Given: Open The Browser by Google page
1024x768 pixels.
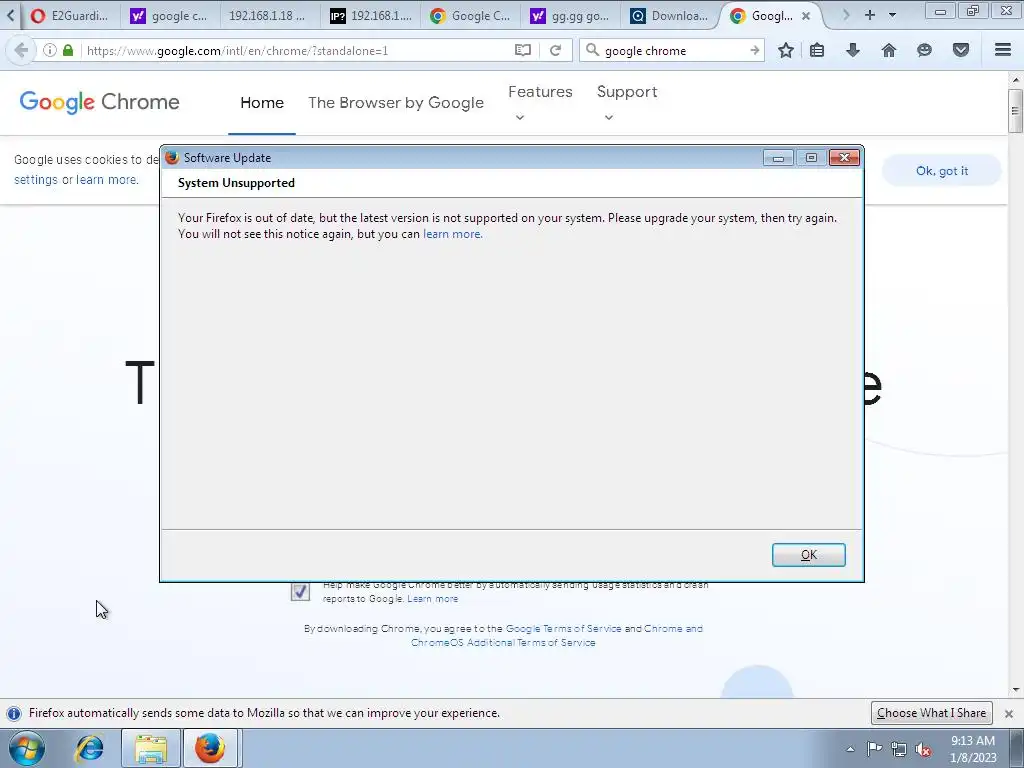Looking at the screenshot, I should pyautogui.click(x=396, y=103).
